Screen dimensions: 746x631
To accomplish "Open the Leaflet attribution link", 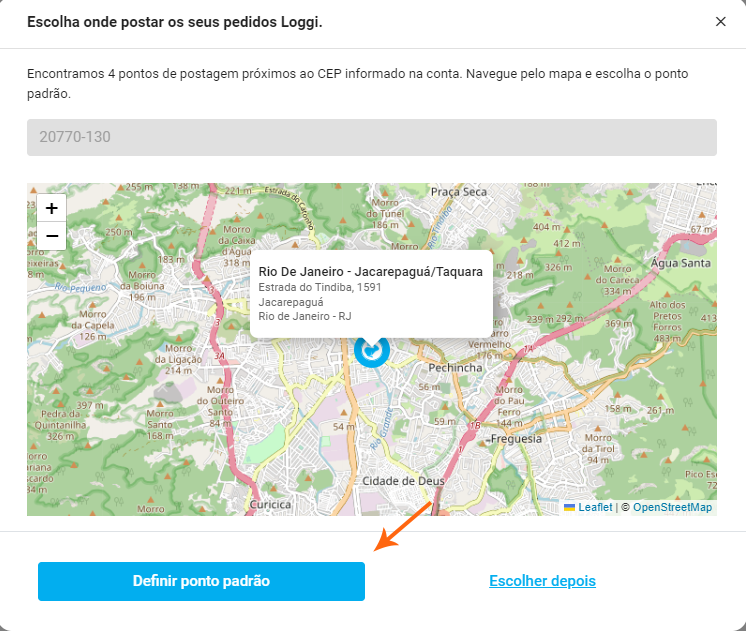I will (x=595, y=507).
